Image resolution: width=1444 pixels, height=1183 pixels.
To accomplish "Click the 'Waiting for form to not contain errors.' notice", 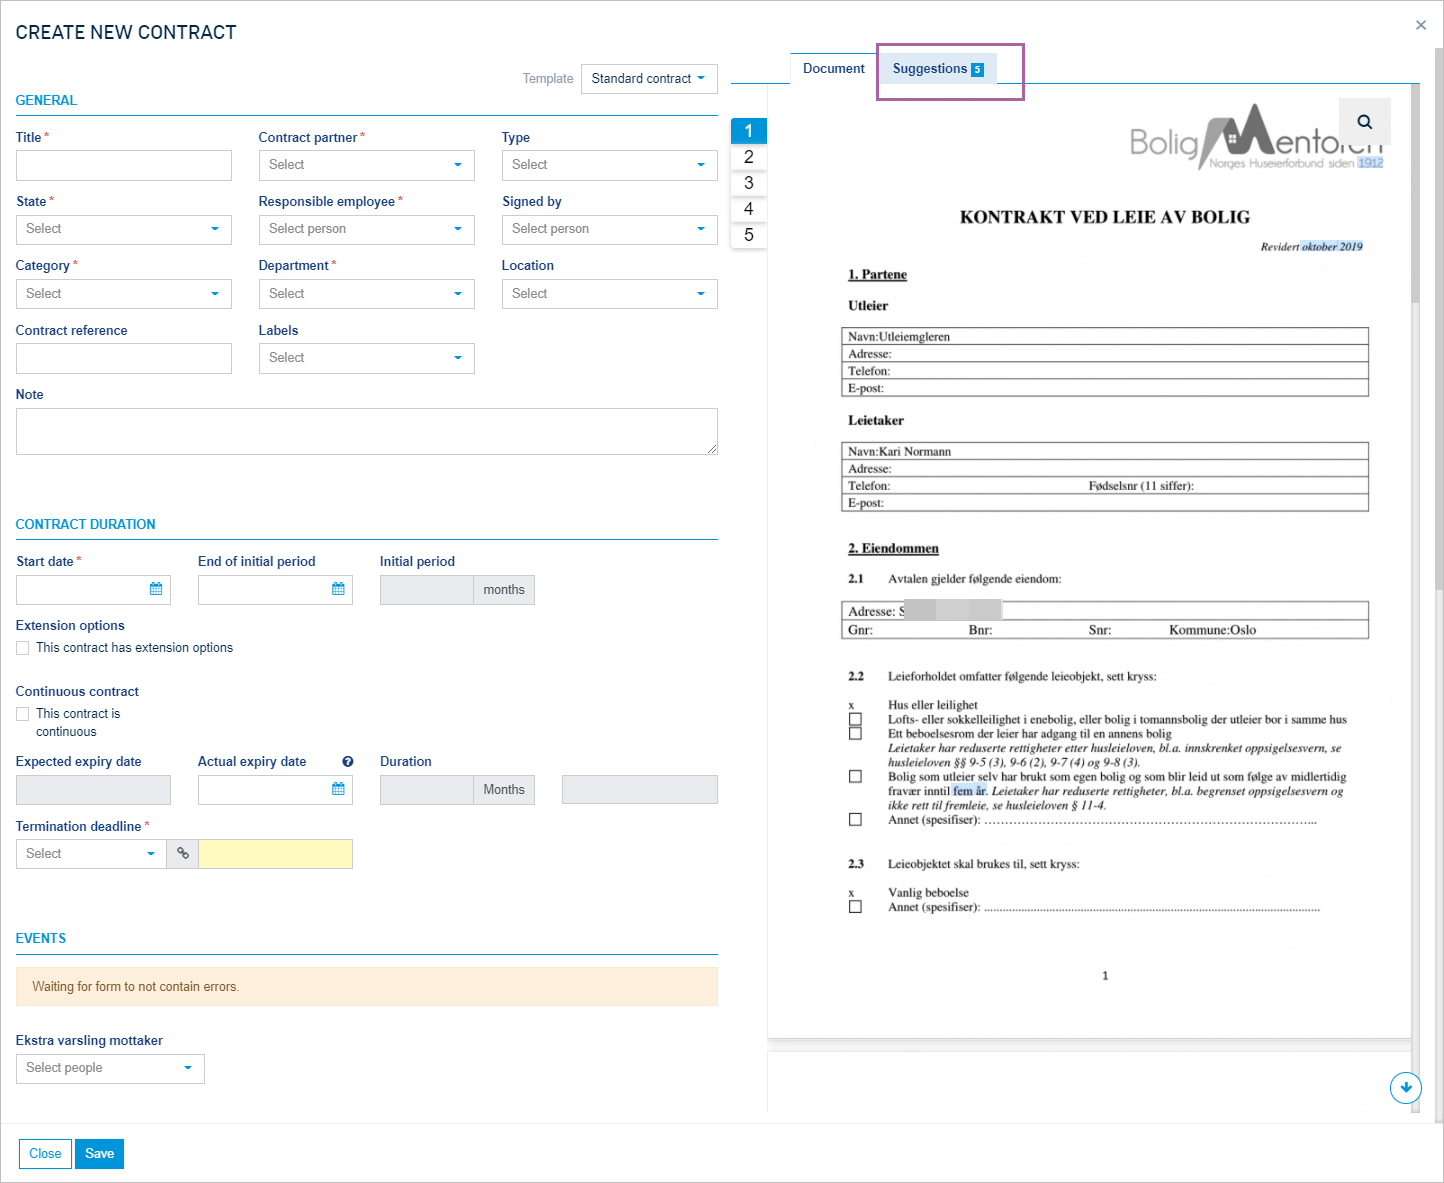I will pos(366,986).
